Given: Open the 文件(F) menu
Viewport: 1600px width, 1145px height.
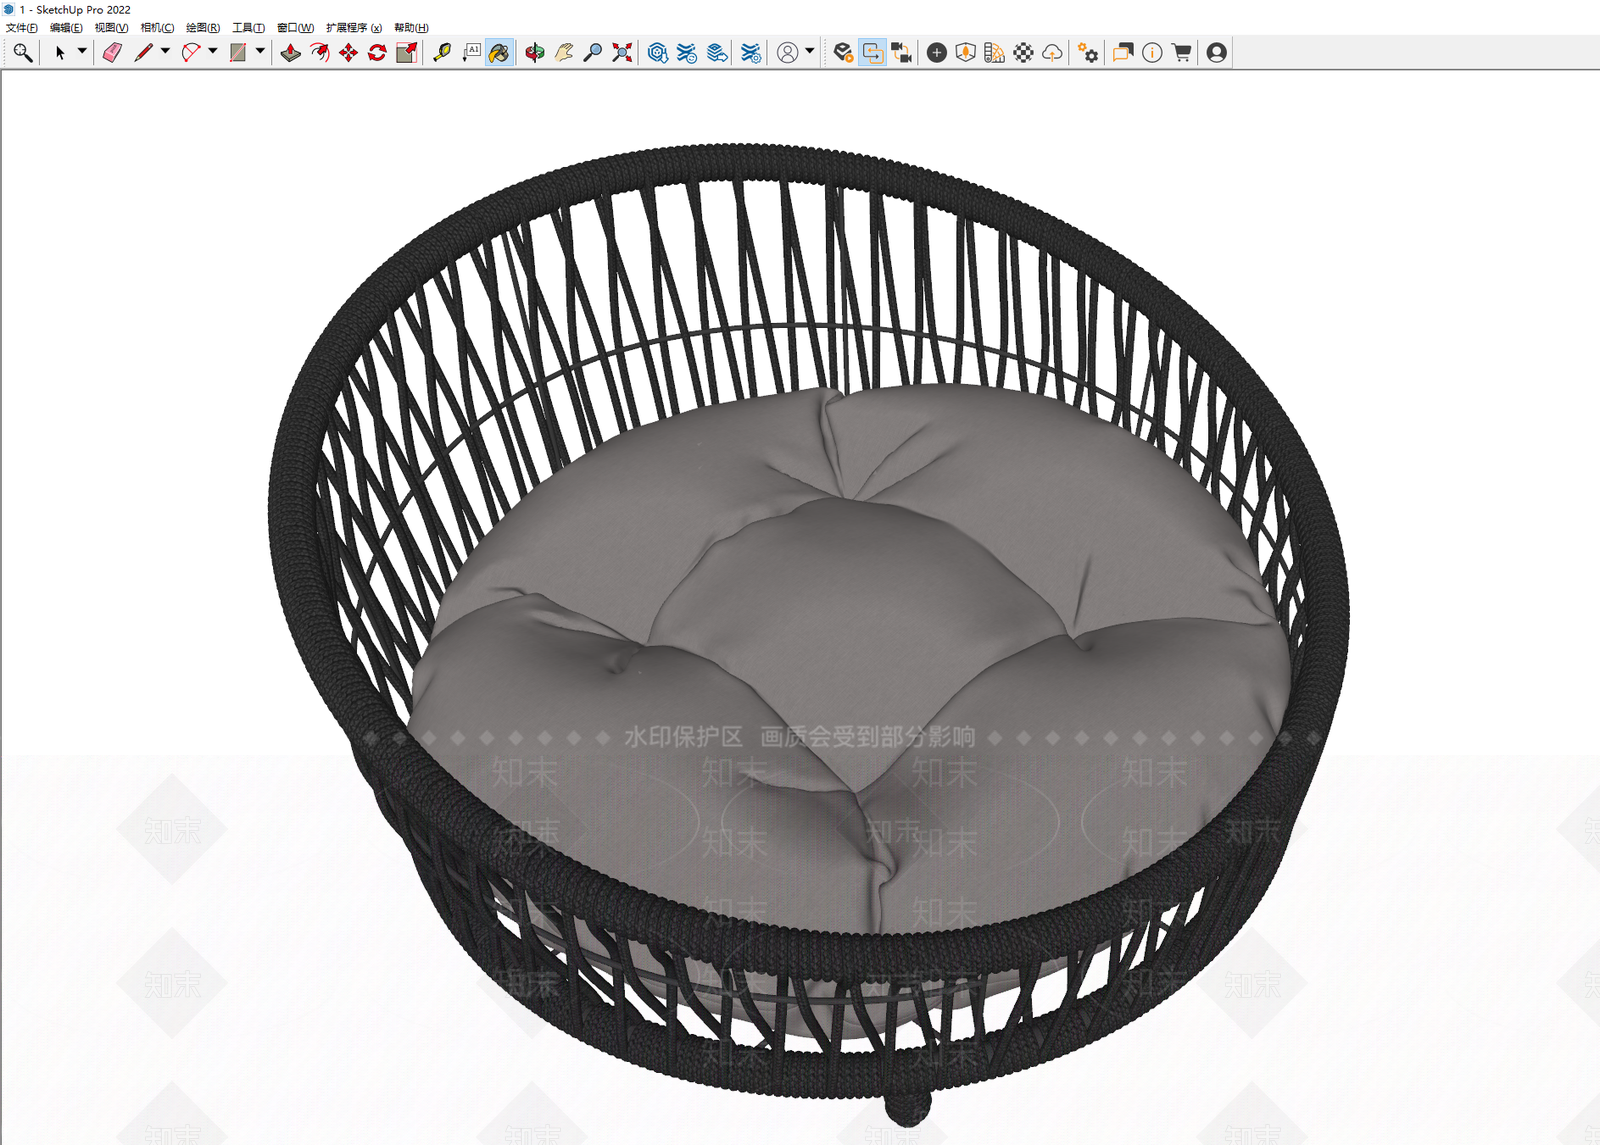Looking at the screenshot, I should [x=22, y=28].
